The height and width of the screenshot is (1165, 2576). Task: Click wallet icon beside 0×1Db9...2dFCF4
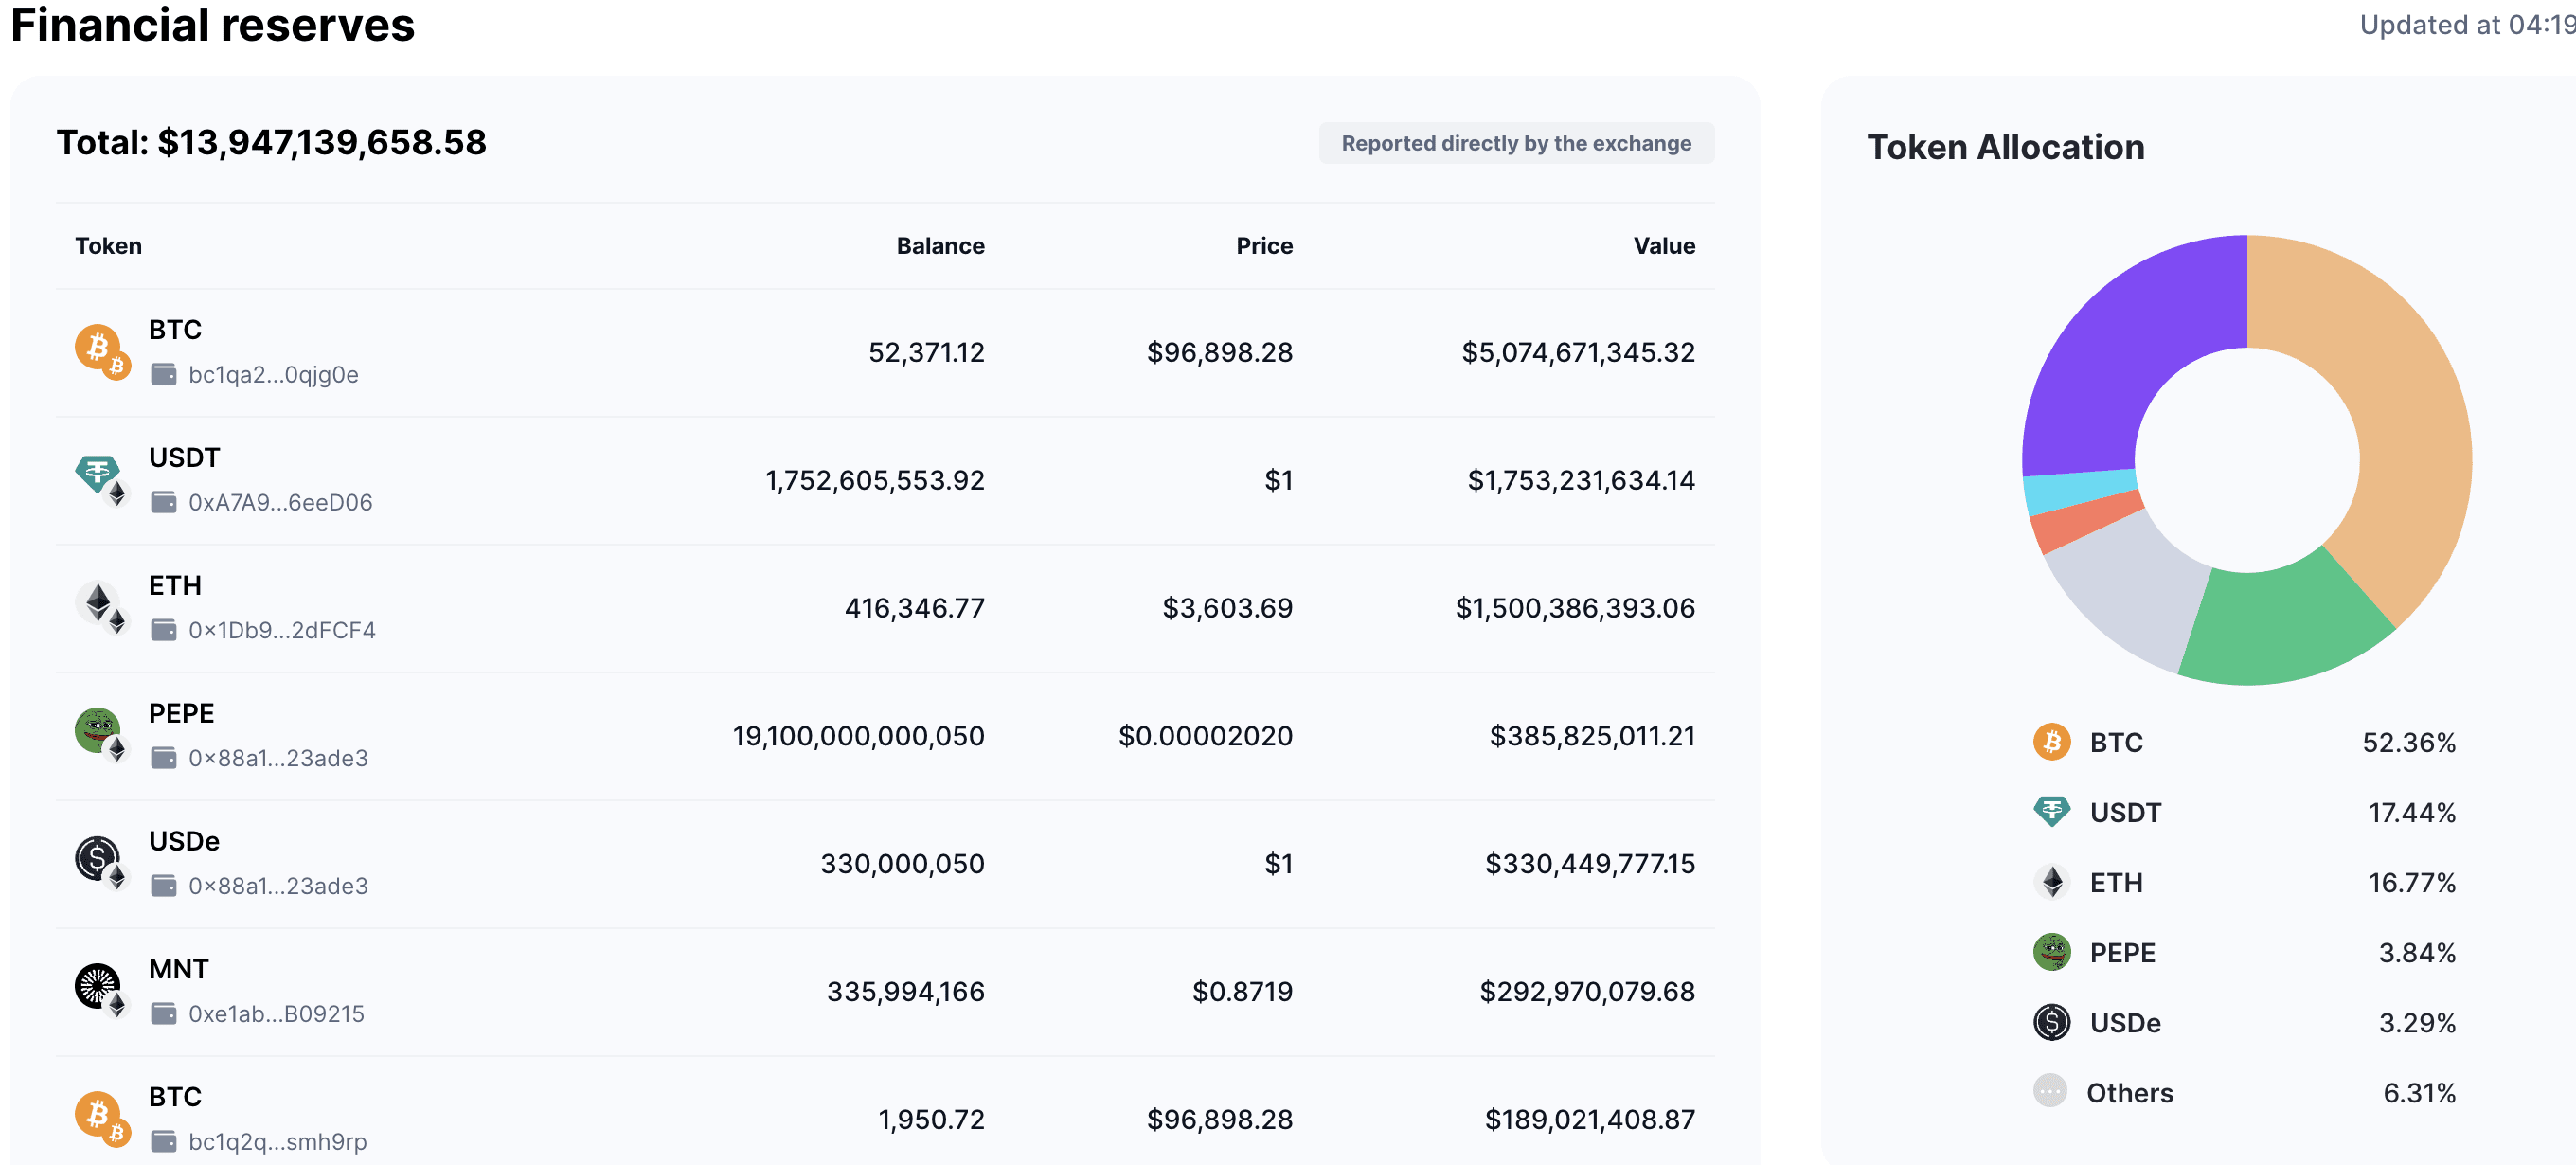163,630
